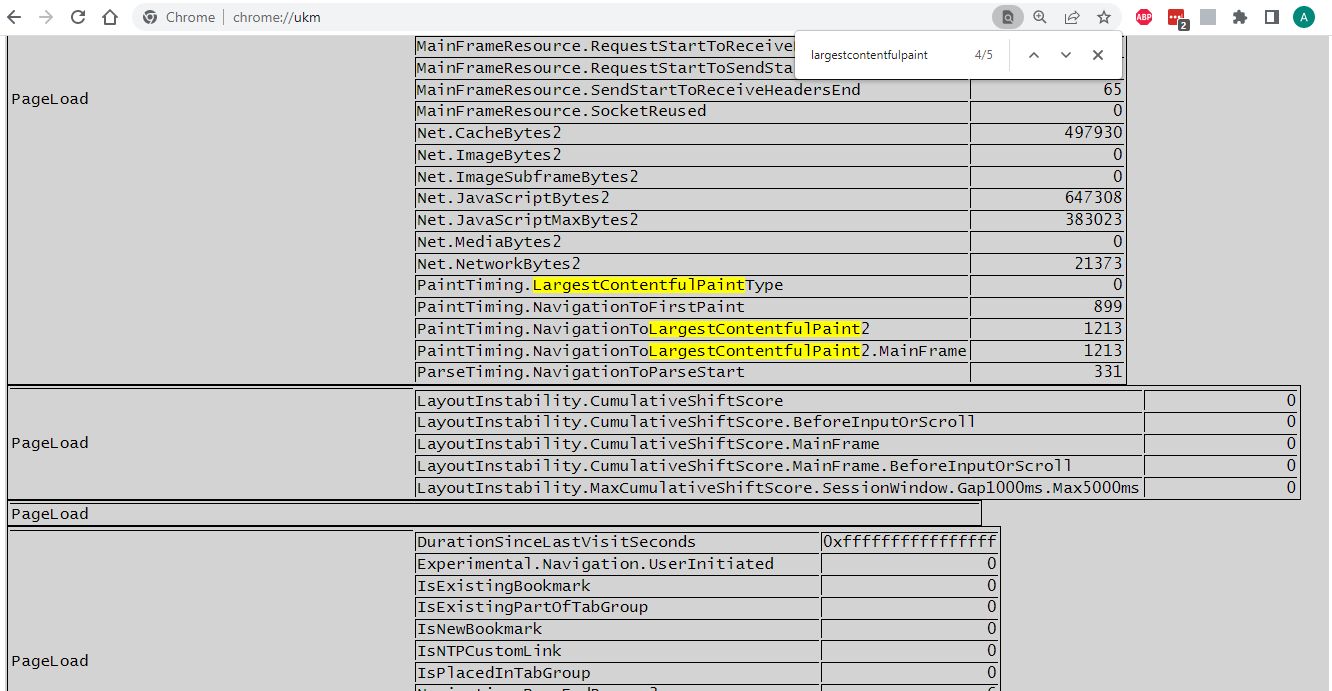Open the Extensions puzzle menu
This screenshot has height=691, width=1332.
1240,17
